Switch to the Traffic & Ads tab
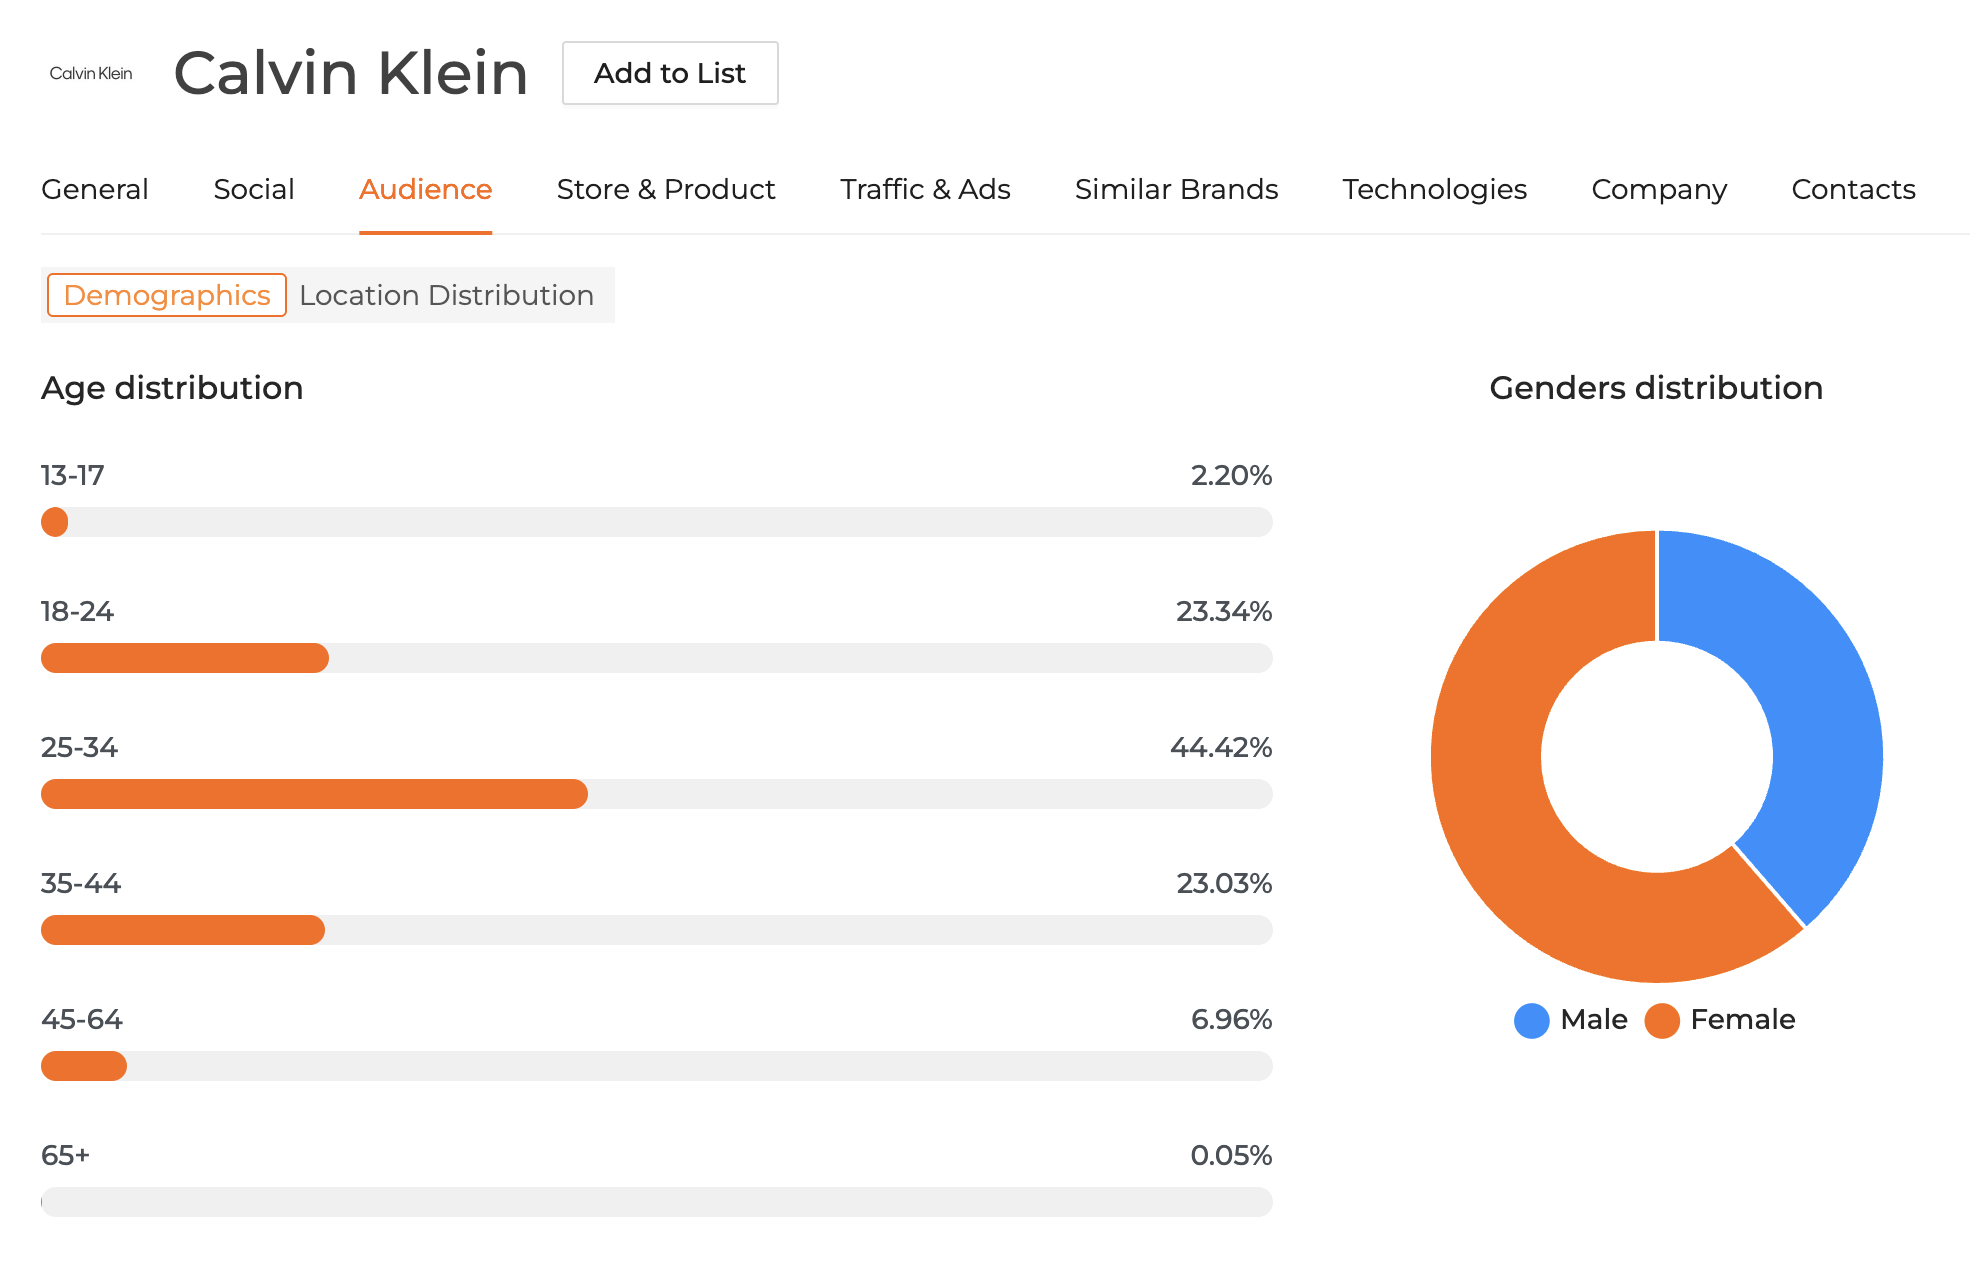 924,189
